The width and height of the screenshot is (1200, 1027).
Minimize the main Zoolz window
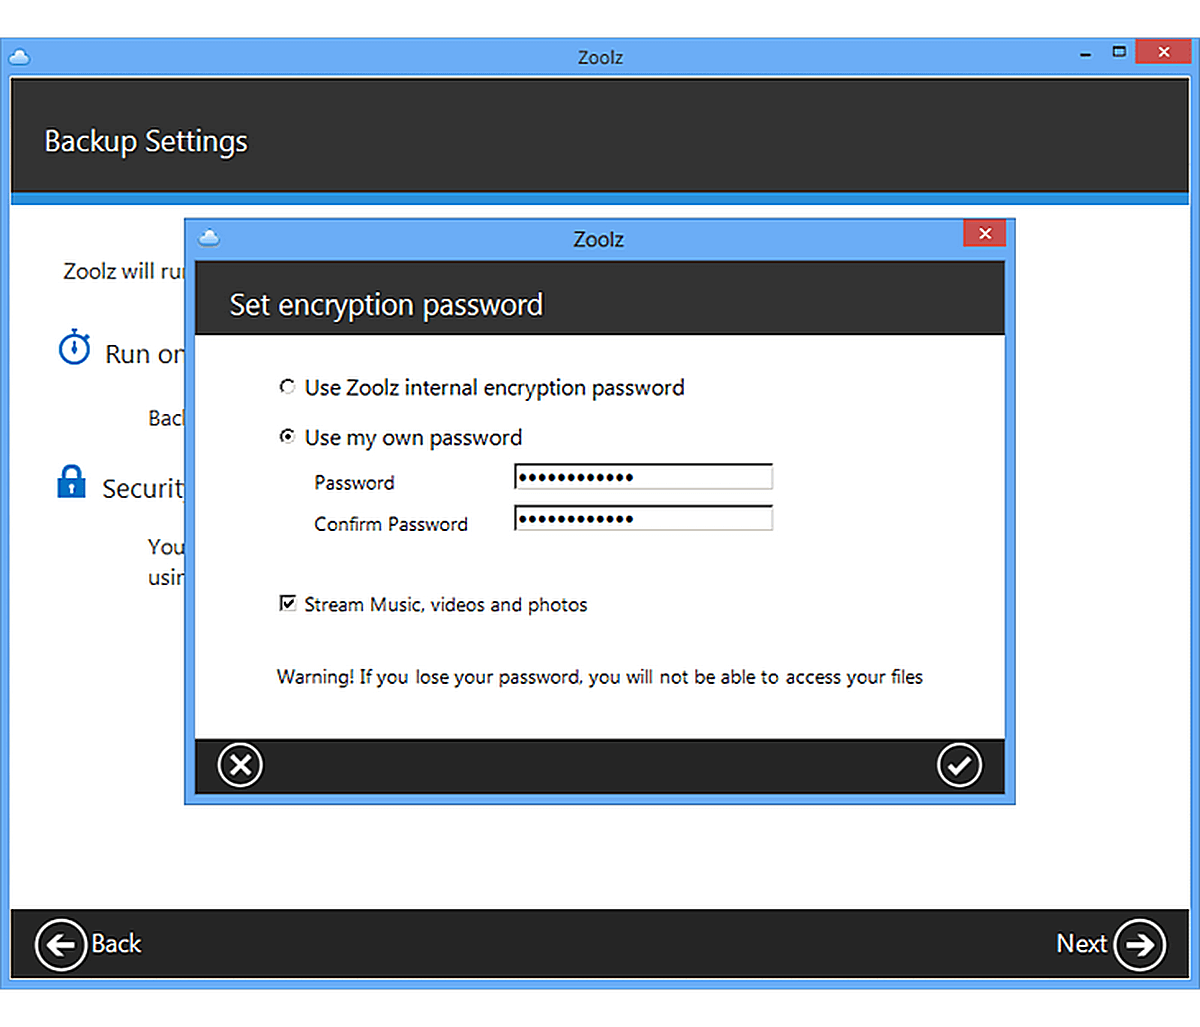[1085, 53]
